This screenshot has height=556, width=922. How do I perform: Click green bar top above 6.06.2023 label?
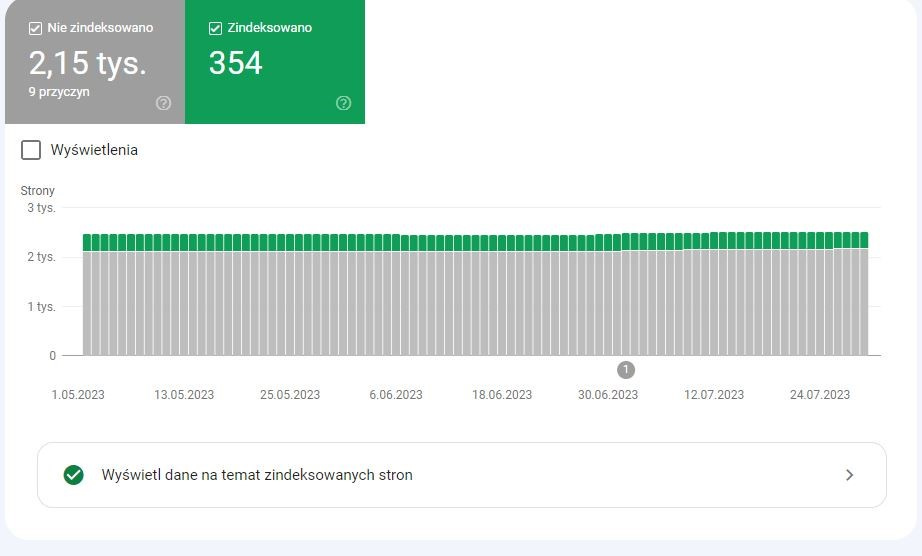(396, 242)
